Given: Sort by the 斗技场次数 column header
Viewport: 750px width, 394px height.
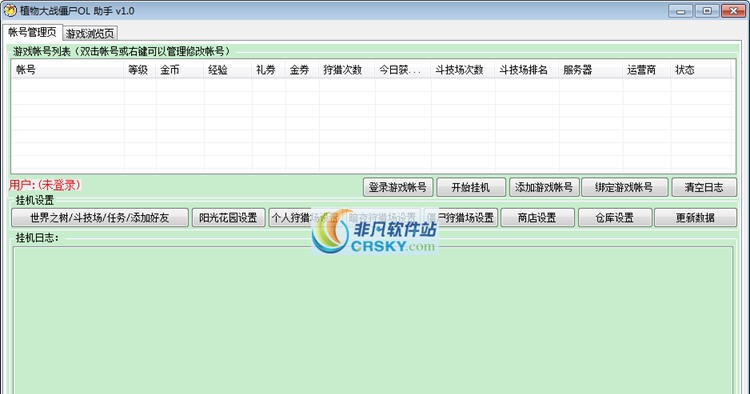Looking at the screenshot, I should [463, 70].
